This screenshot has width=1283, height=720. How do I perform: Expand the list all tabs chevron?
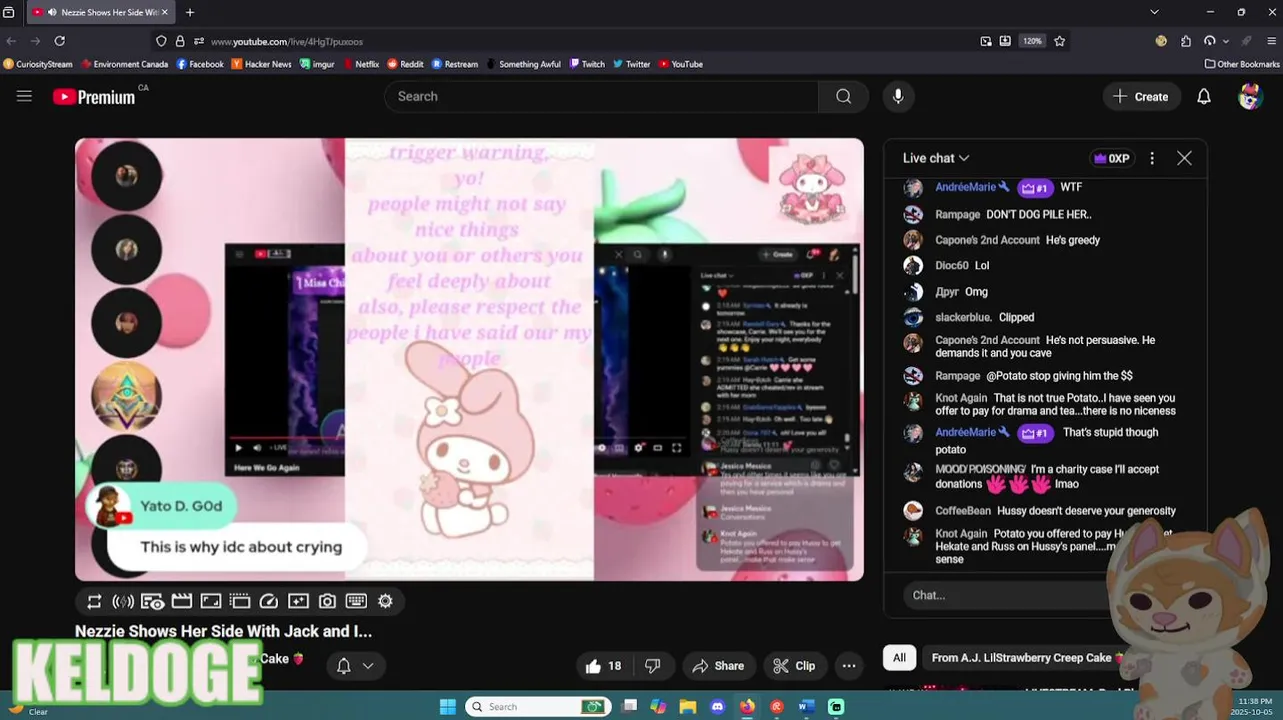tap(1154, 12)
